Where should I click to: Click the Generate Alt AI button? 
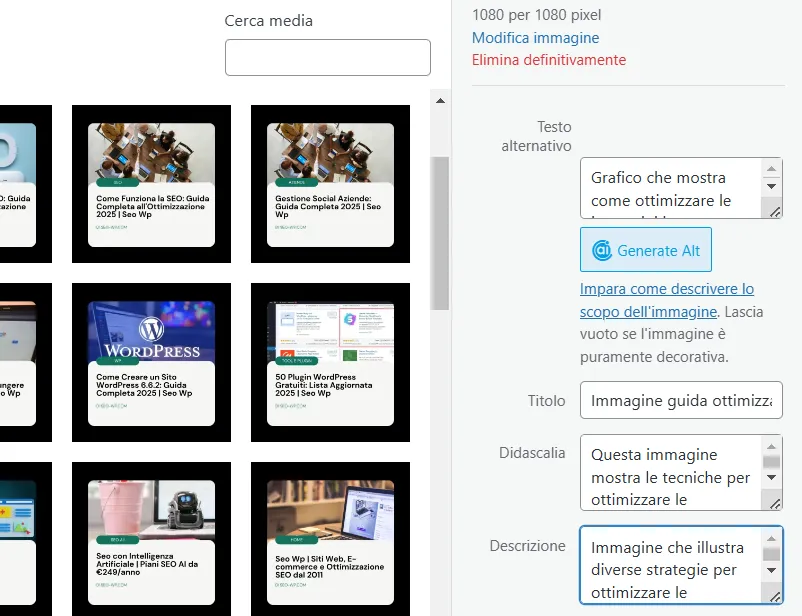click(x=645, y=250)
